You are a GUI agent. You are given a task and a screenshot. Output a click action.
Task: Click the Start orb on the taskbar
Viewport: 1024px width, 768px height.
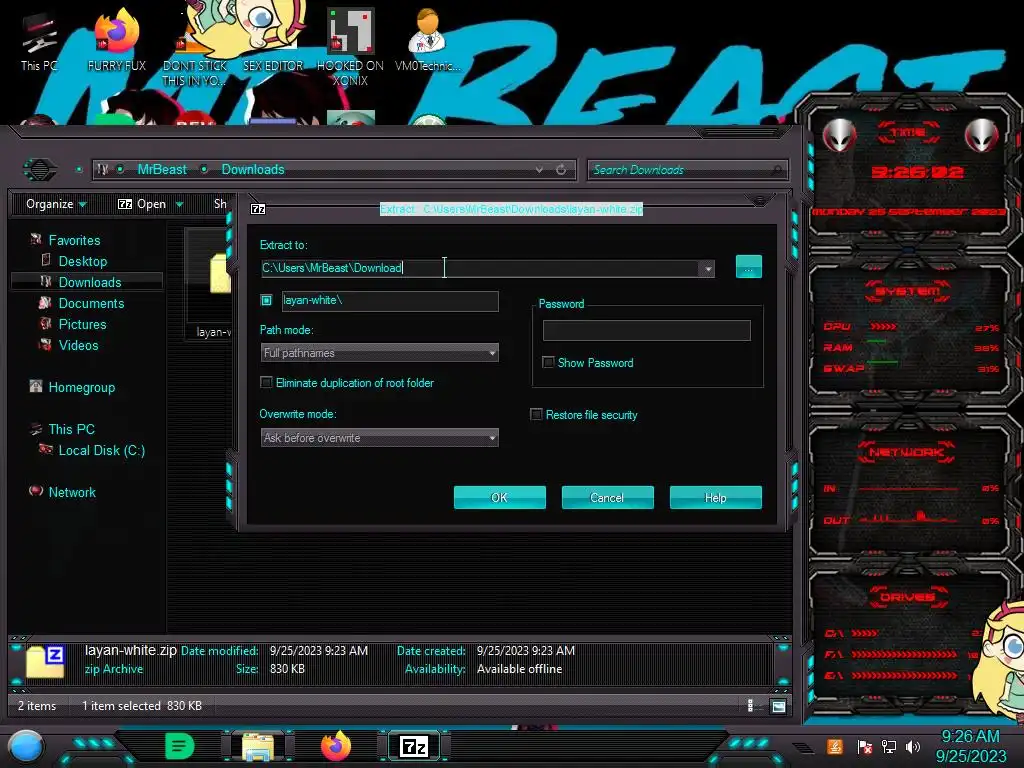[26, 747]
